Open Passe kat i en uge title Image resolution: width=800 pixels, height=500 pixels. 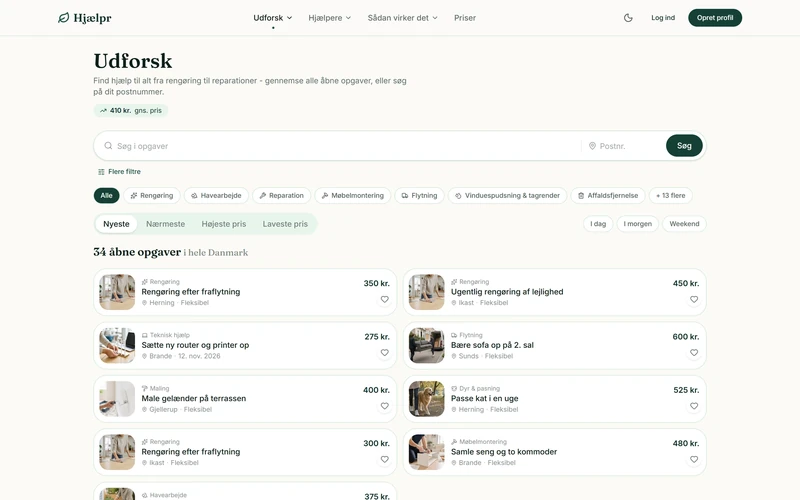pos(484,398)
